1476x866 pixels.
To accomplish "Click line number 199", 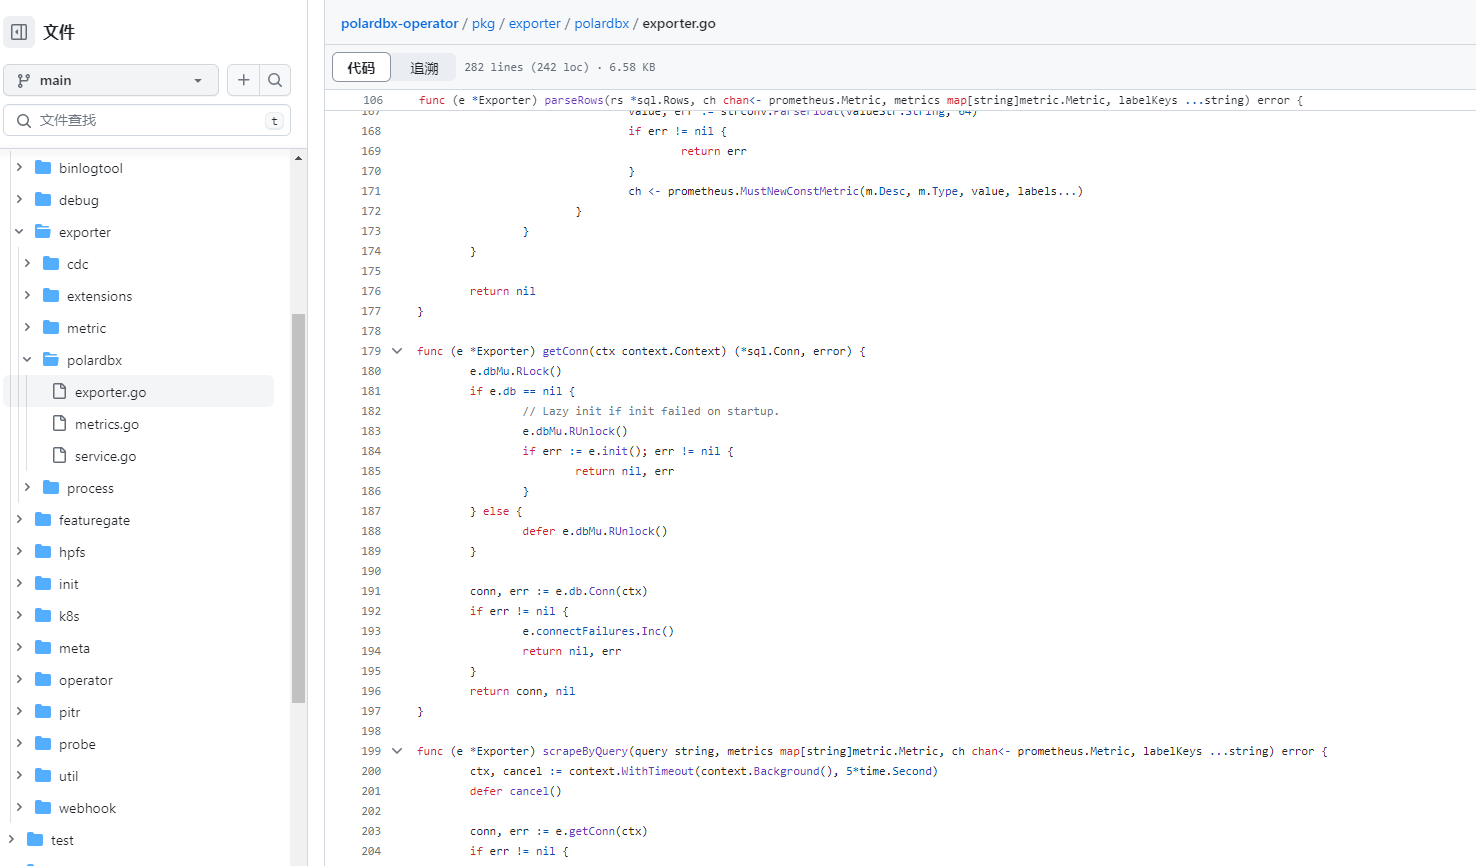I will point(371,751).
